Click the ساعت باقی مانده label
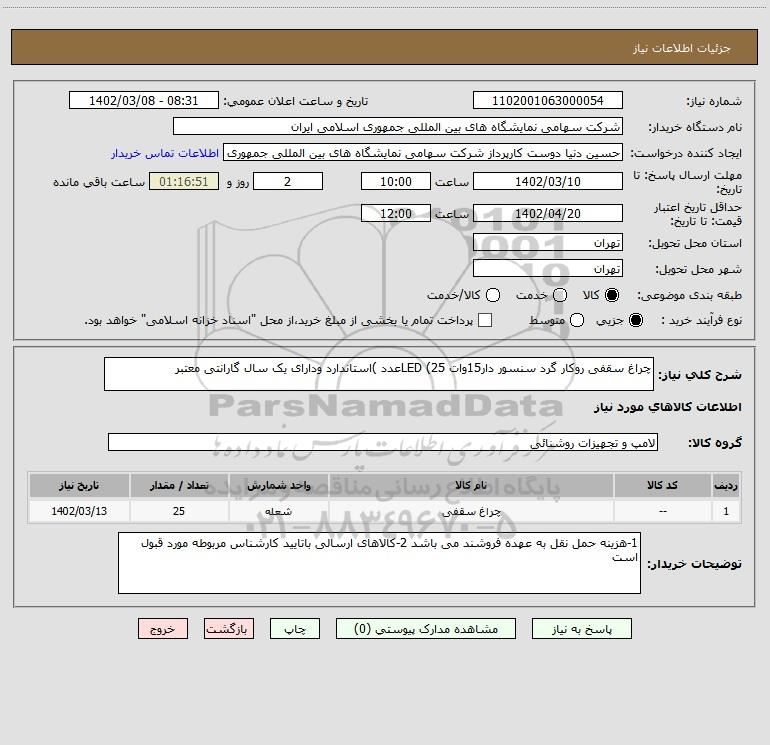Screen dimensions: 770x745 tap(99, 182)
